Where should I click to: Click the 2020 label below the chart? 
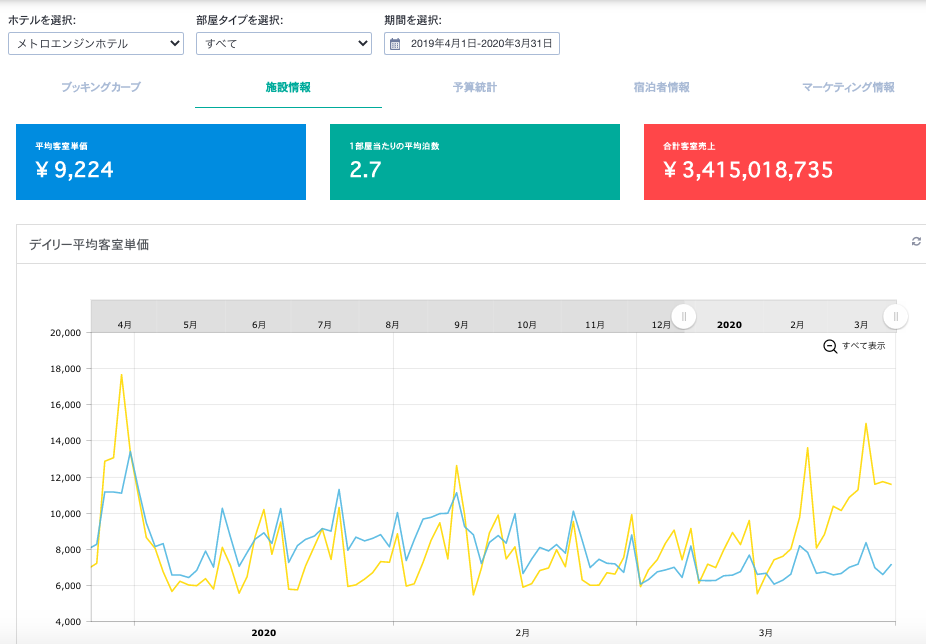tap(263, 633)
